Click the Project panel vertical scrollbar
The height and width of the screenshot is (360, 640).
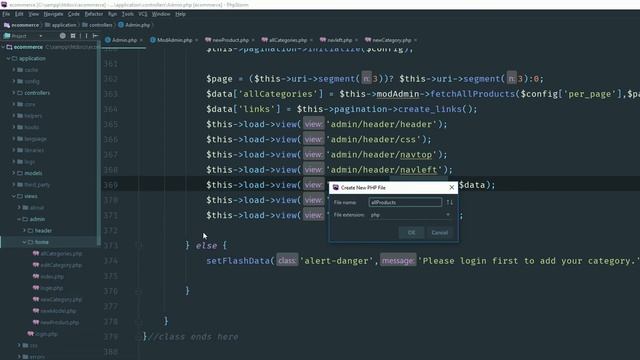98,143
